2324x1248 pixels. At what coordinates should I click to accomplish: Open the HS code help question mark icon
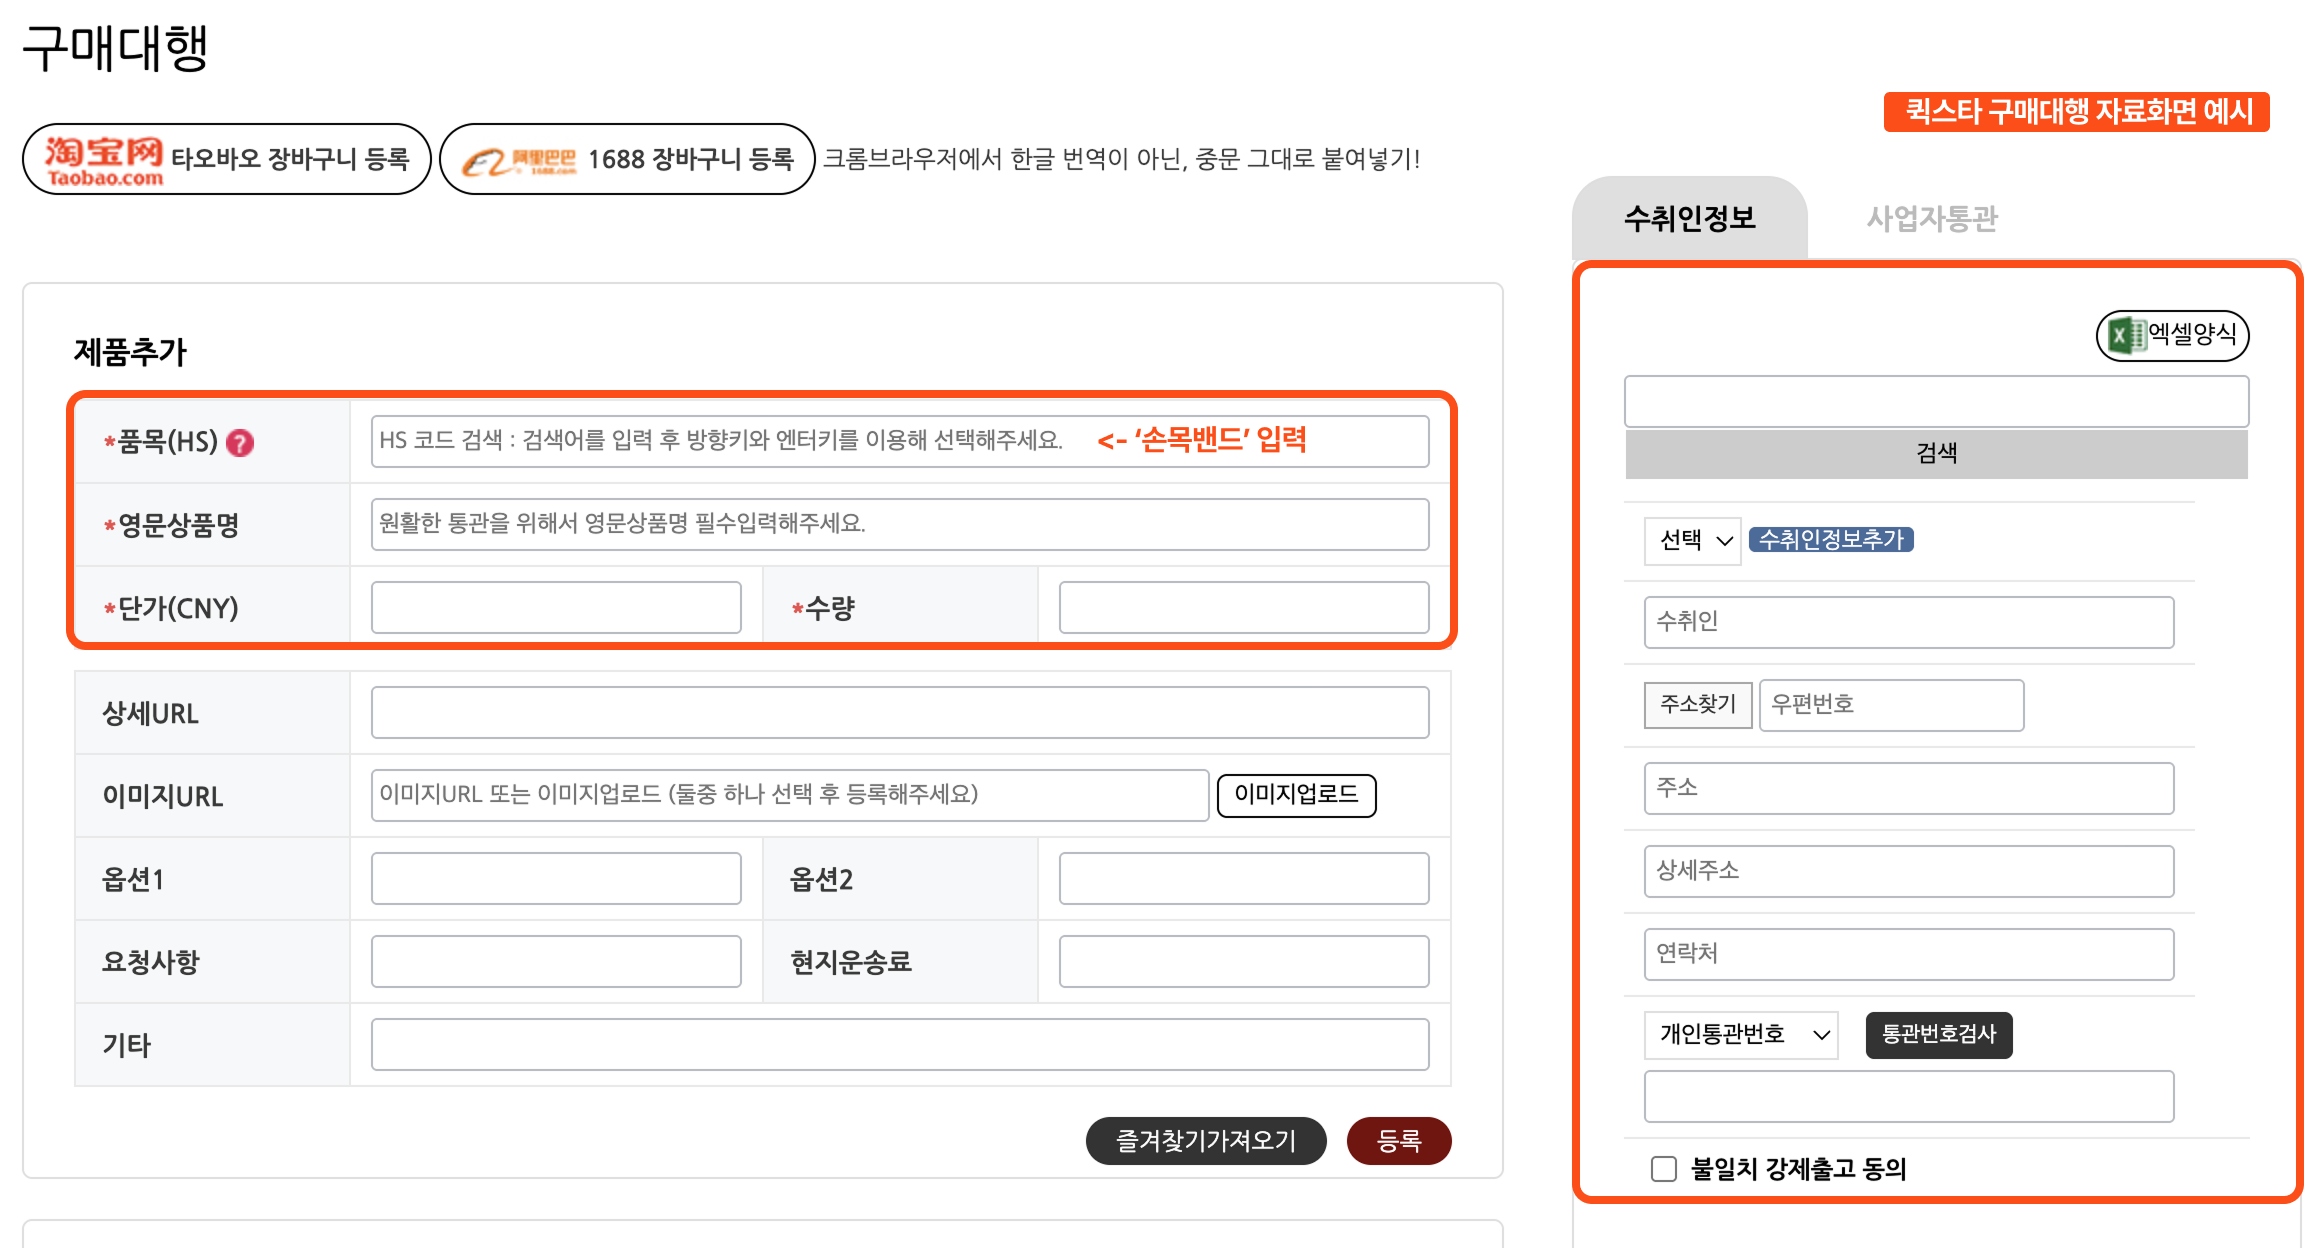240,441
